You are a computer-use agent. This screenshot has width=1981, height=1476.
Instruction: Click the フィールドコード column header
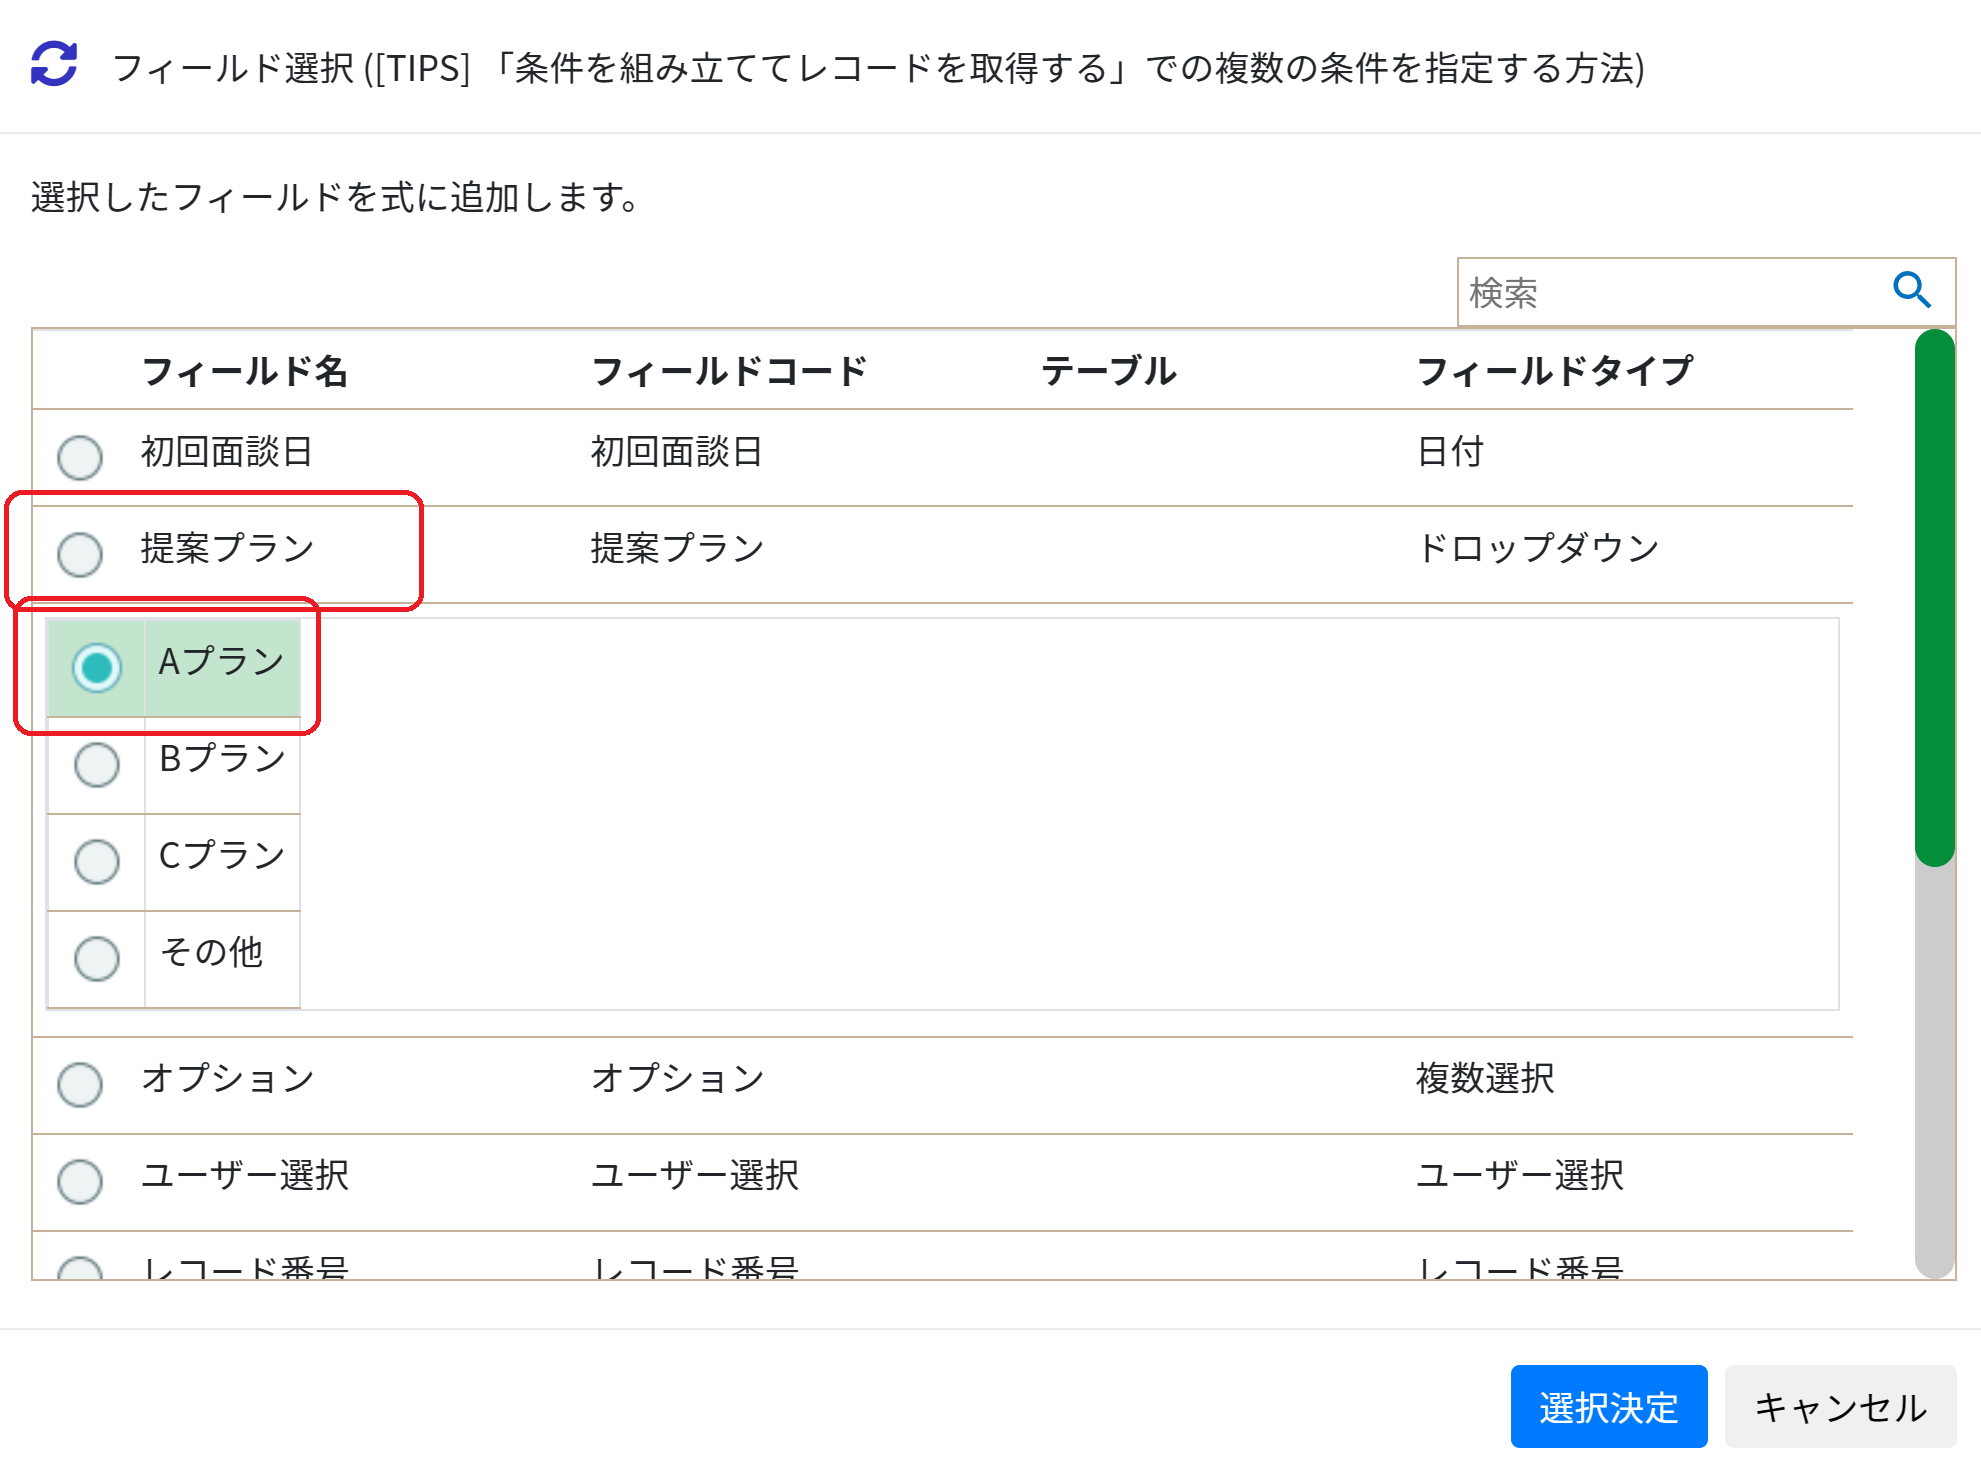(728, 371)
